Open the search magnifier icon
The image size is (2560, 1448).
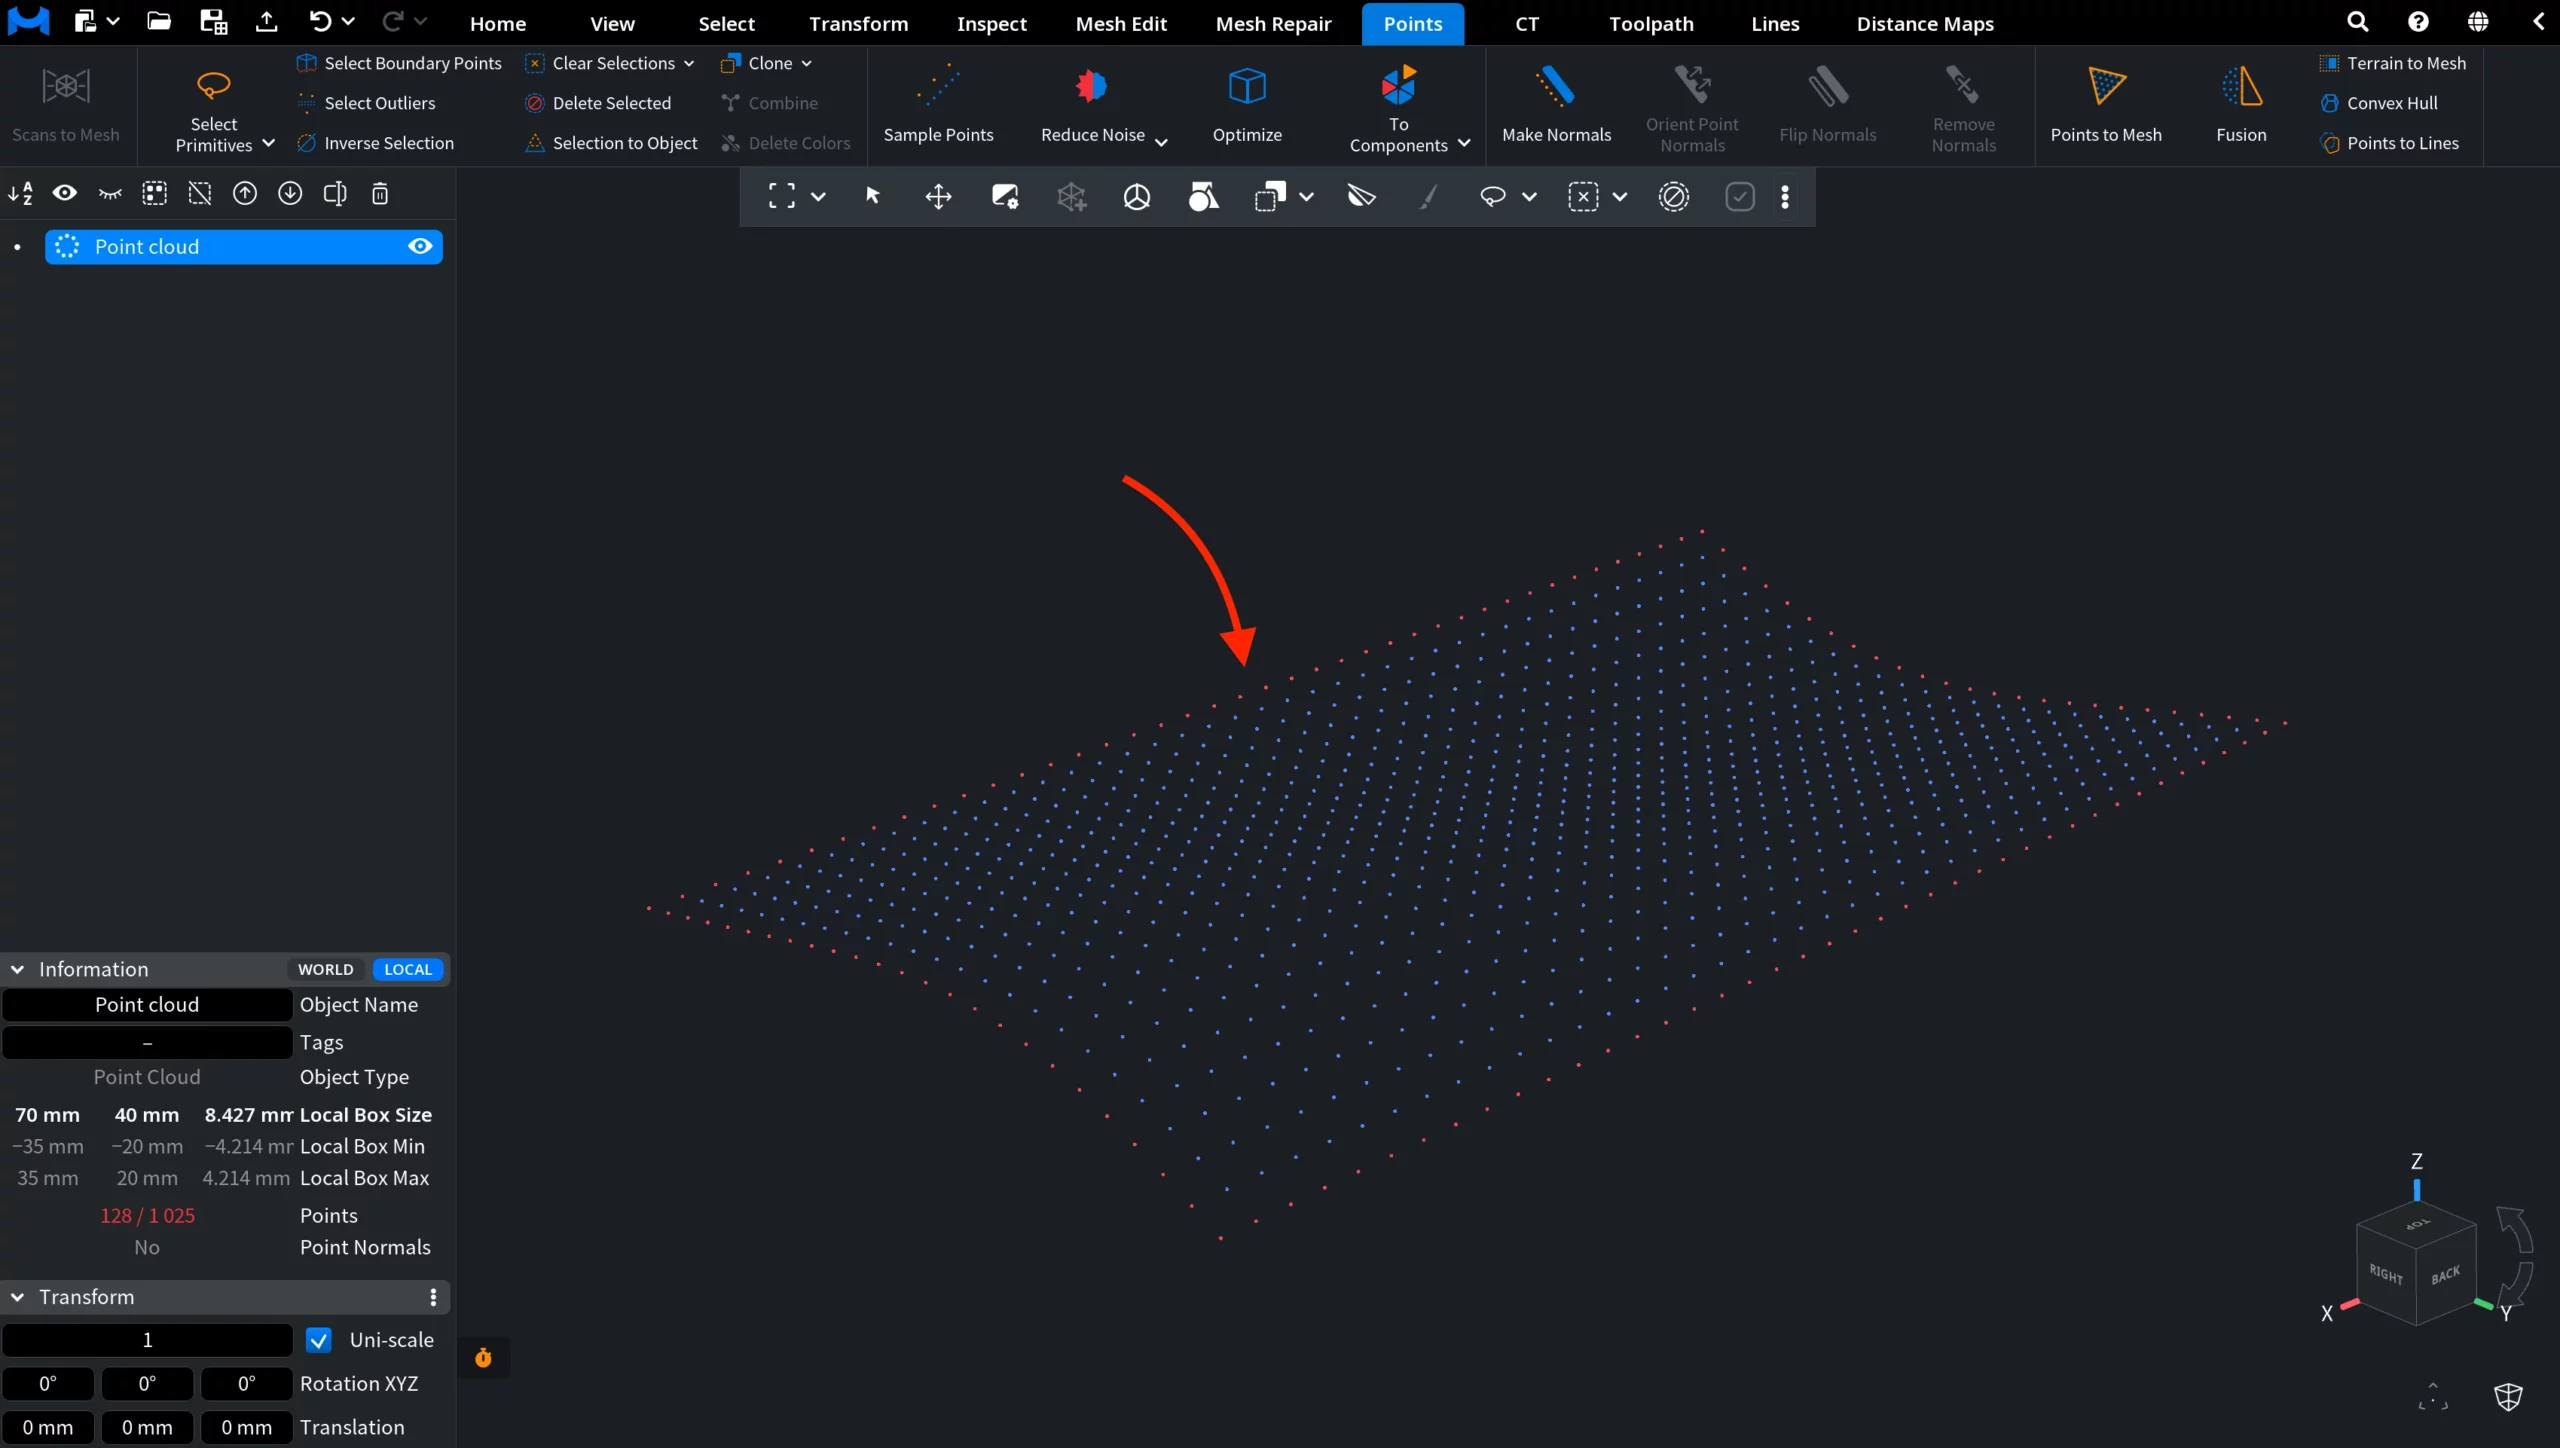click(2357, 22)
